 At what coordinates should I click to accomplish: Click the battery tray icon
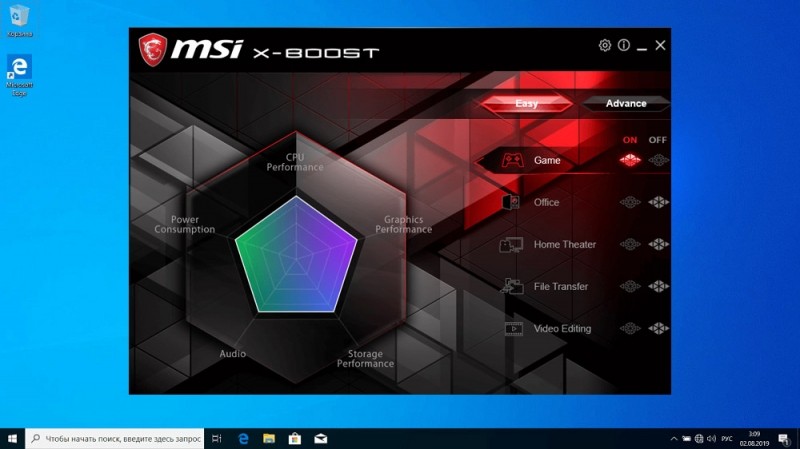(686, 439)
